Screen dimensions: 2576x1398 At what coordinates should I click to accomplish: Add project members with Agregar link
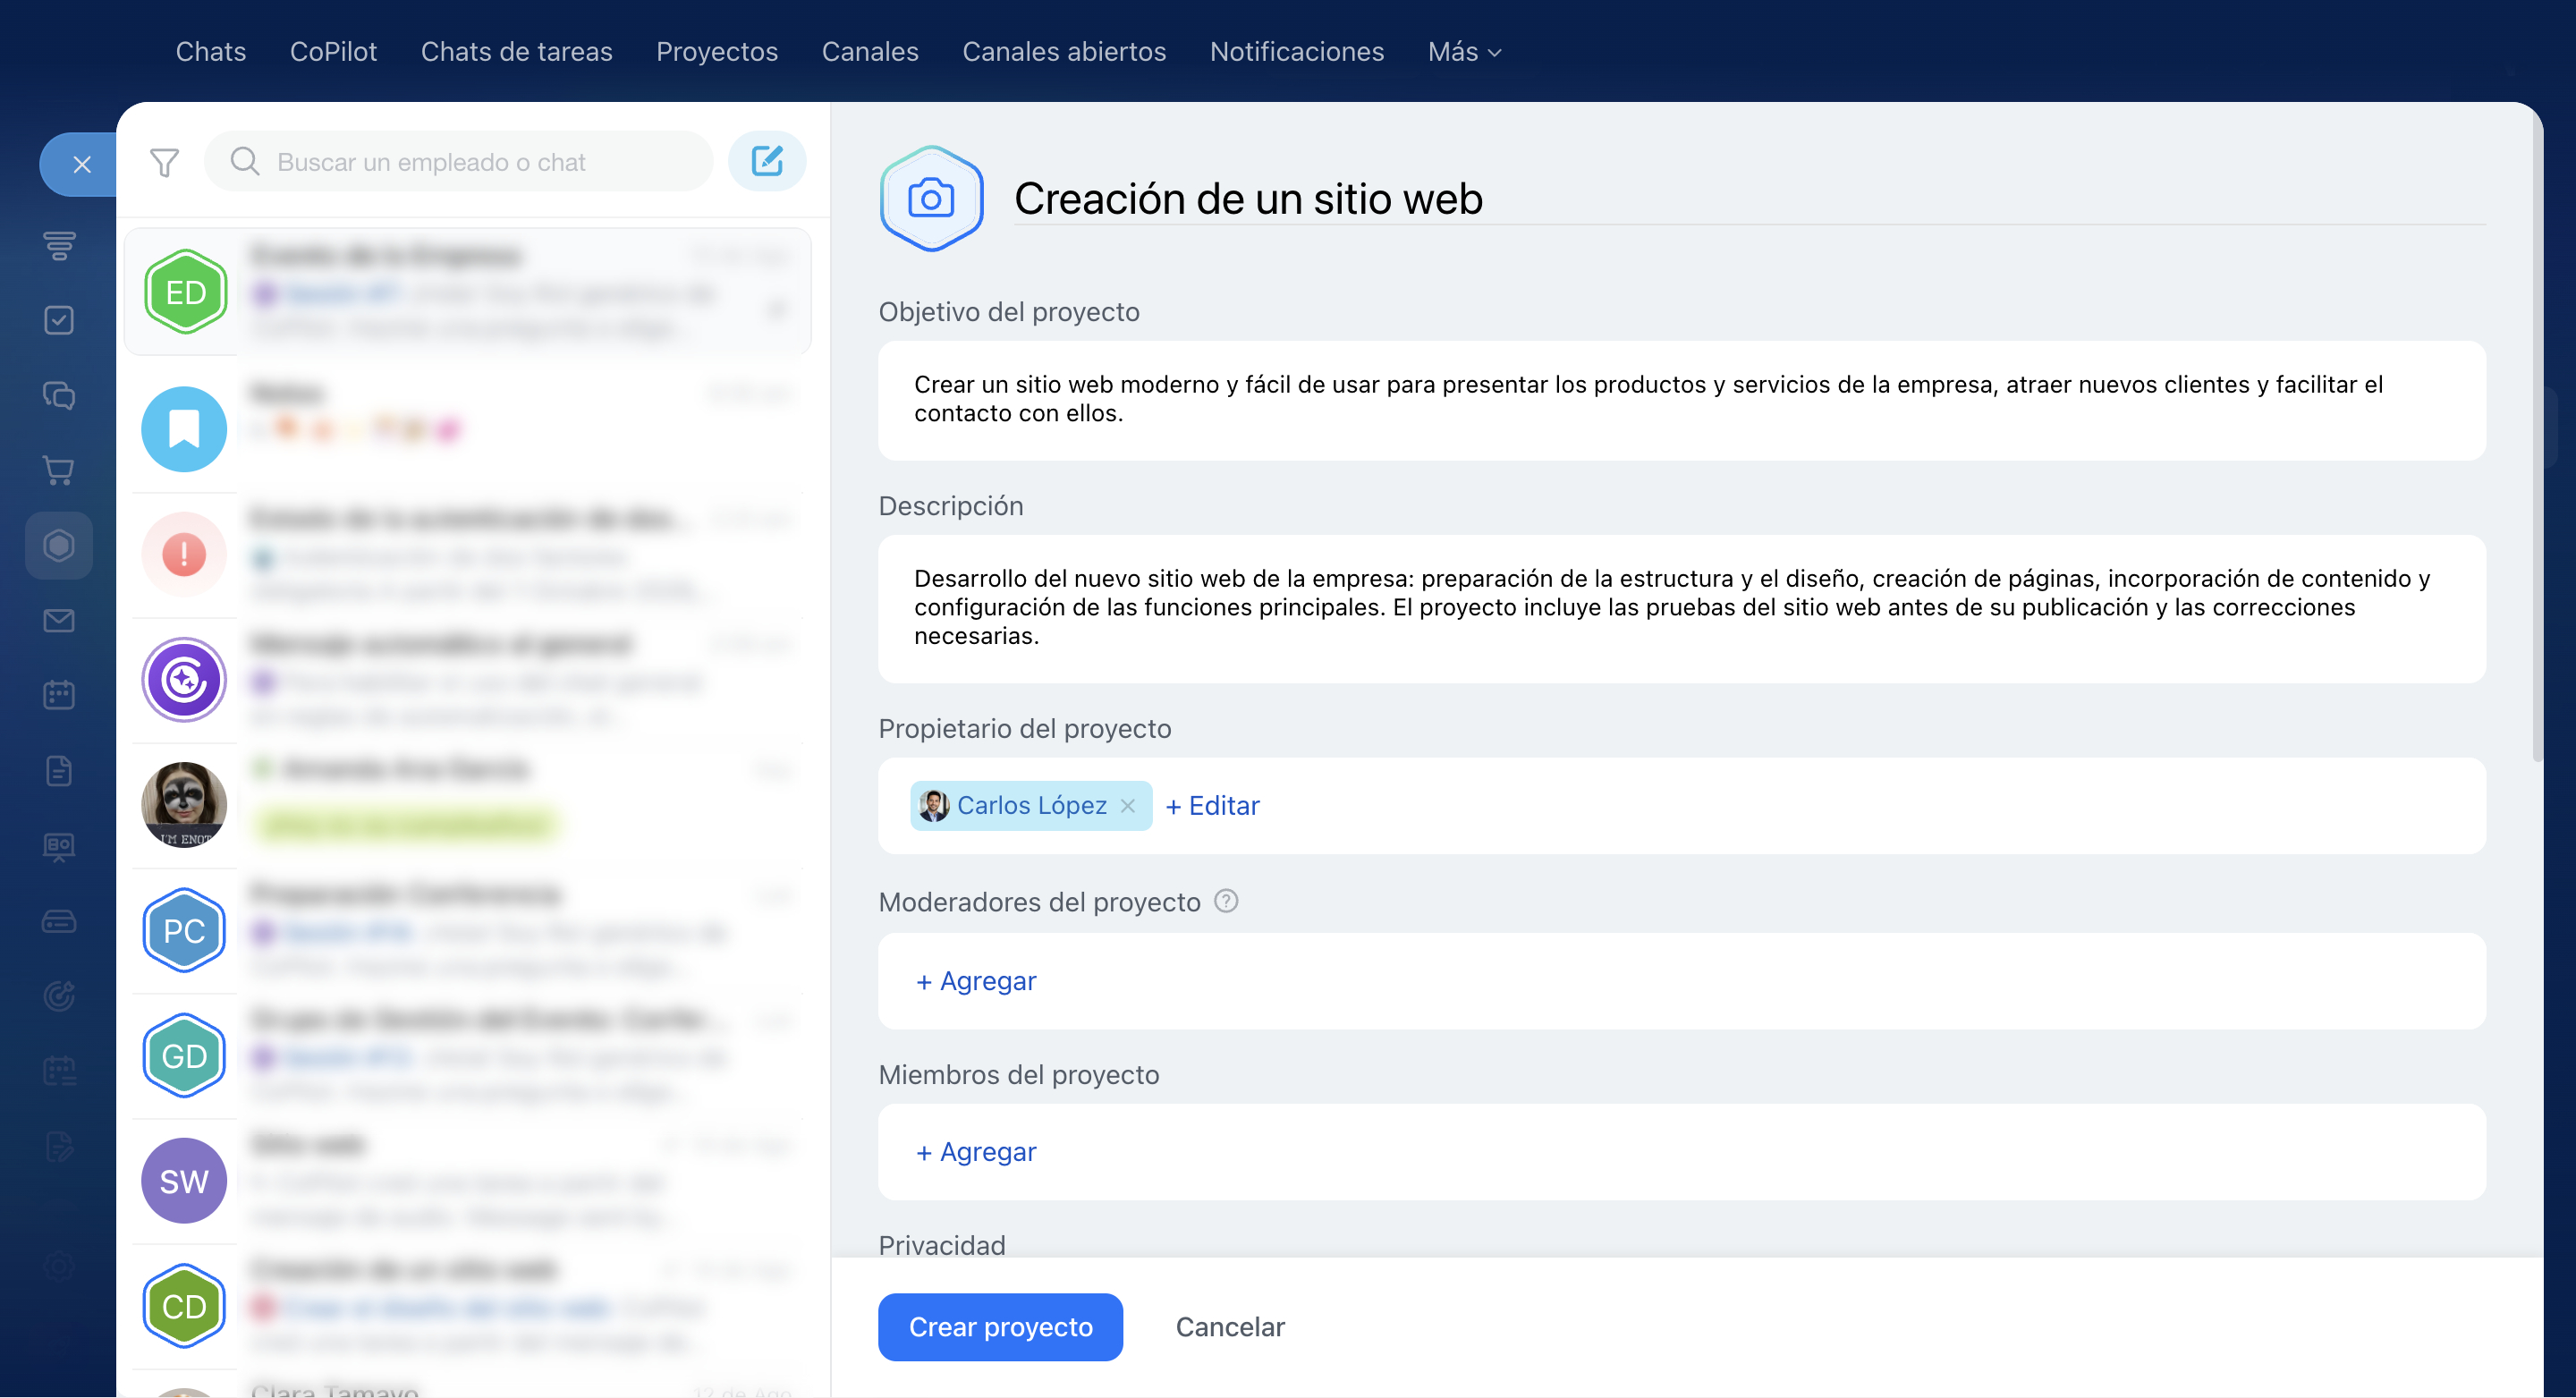pos(976,1152)
